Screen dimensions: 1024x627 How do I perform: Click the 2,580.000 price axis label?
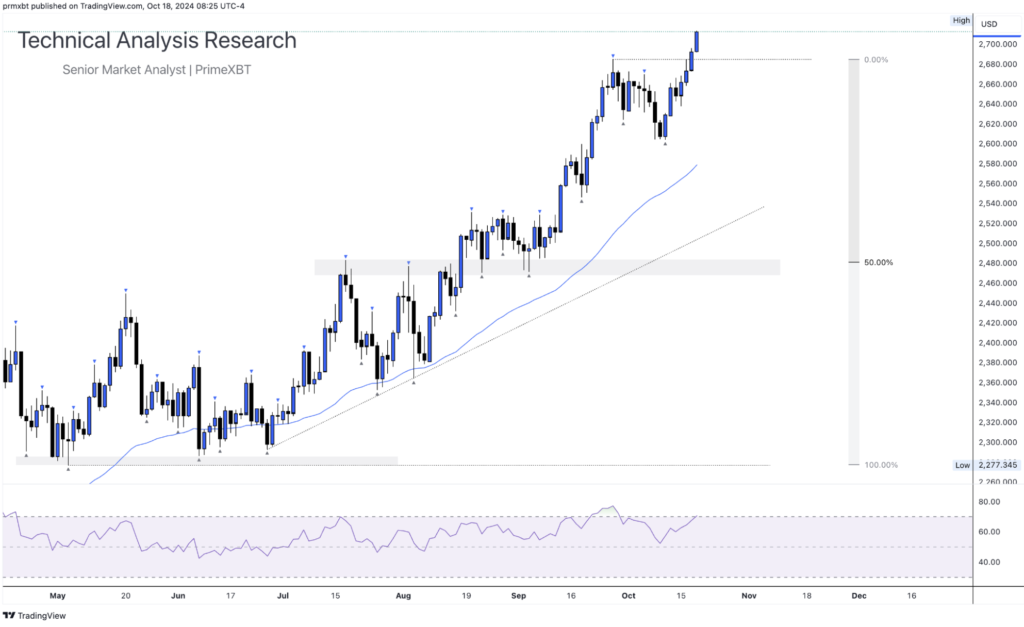(997, 164)
